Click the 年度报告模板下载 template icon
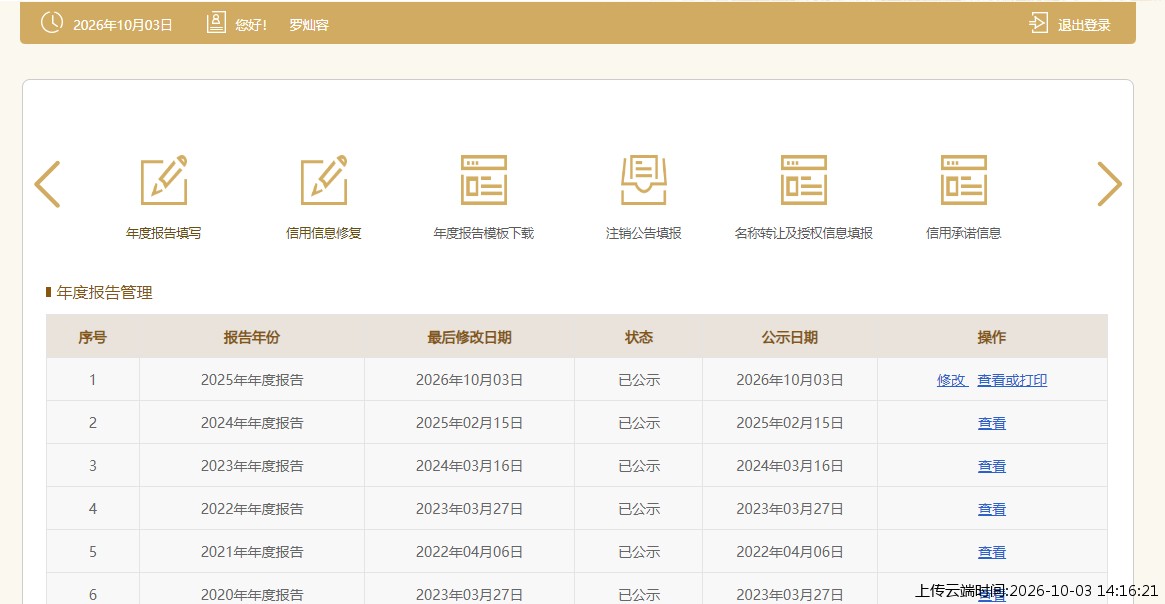 pos(484,180)
